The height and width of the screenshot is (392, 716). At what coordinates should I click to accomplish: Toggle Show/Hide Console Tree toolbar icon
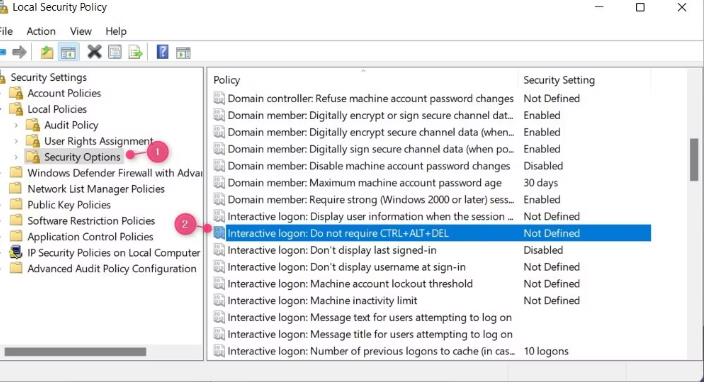68,52
